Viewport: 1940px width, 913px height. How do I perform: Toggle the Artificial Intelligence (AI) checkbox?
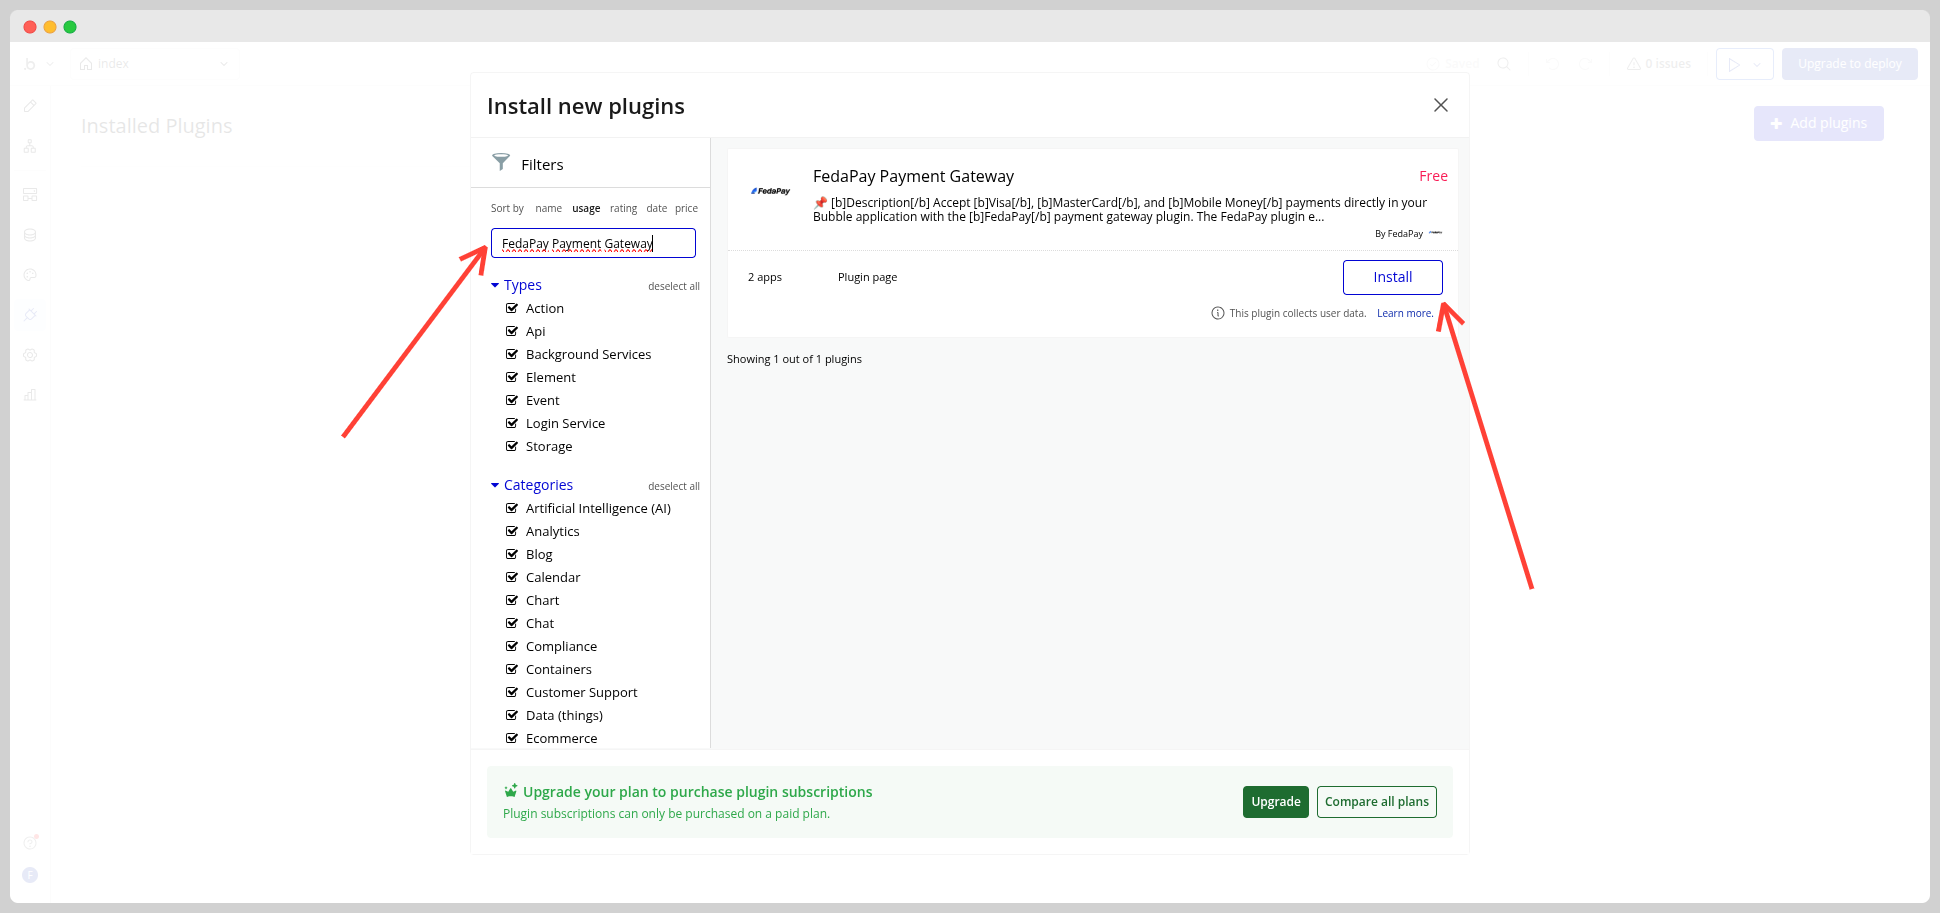click(x=512, y=508)
